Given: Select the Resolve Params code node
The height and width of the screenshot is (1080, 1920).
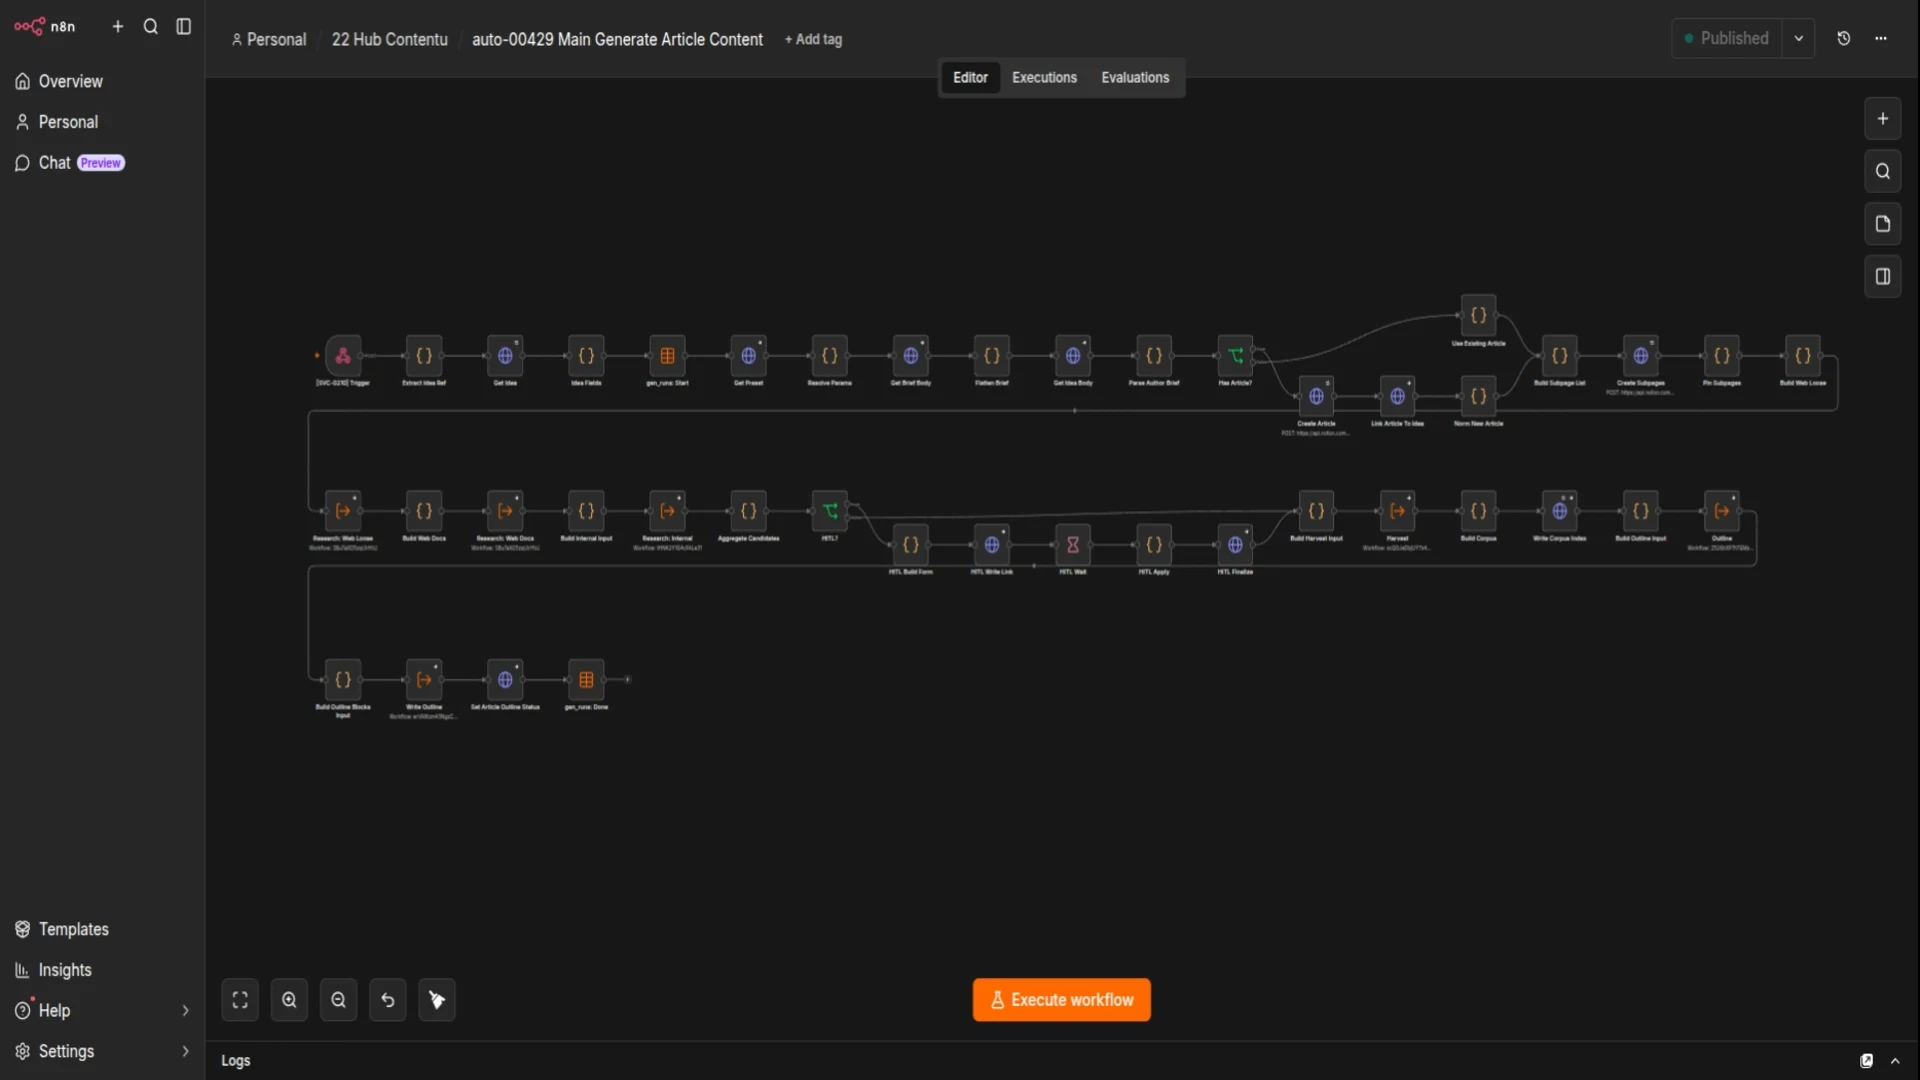Looking at the screenshot, I should 829,356.
